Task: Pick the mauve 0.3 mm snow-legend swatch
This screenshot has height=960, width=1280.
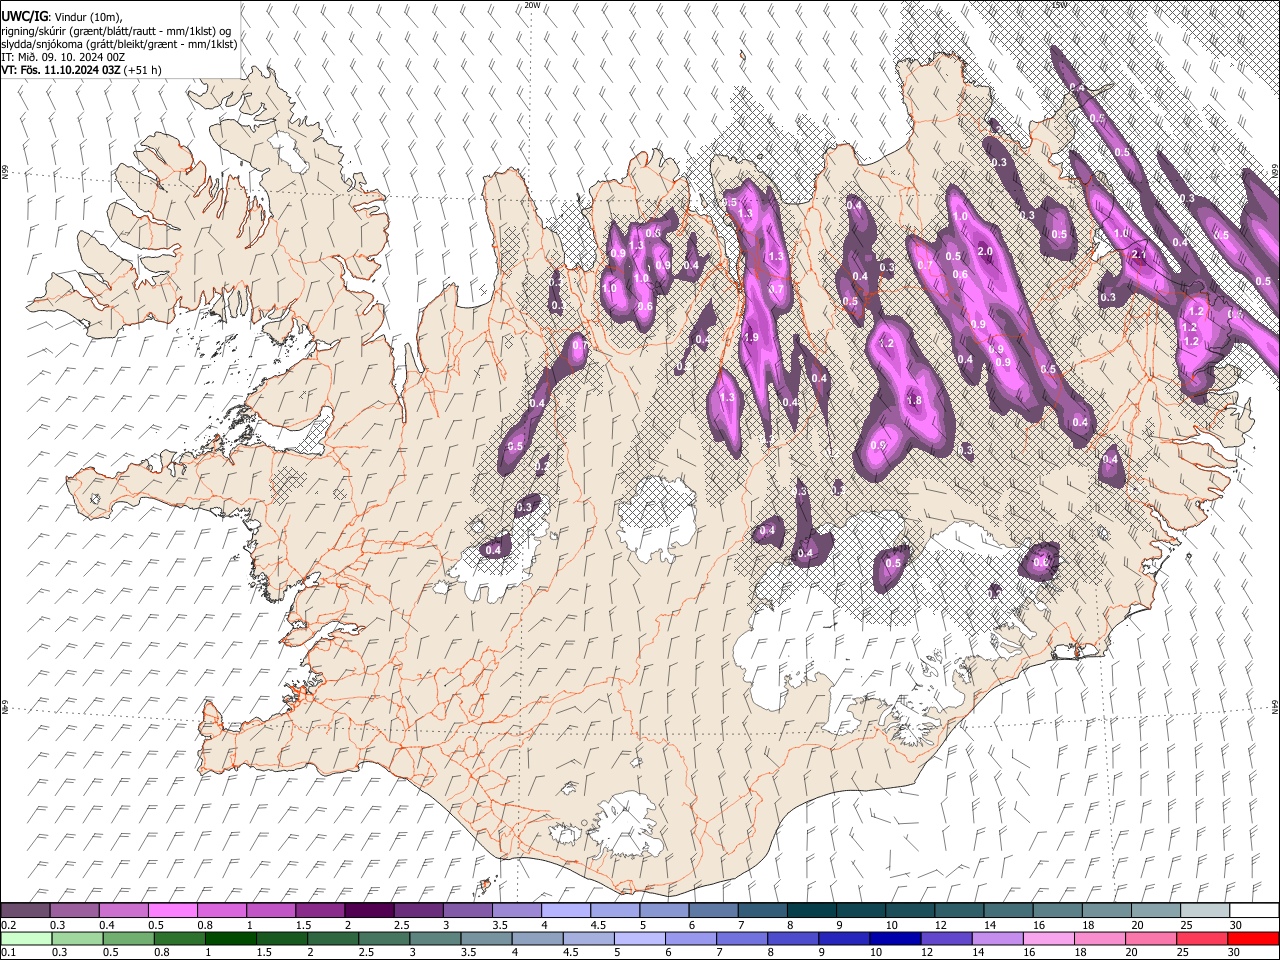Action: (x=74, y=910)
